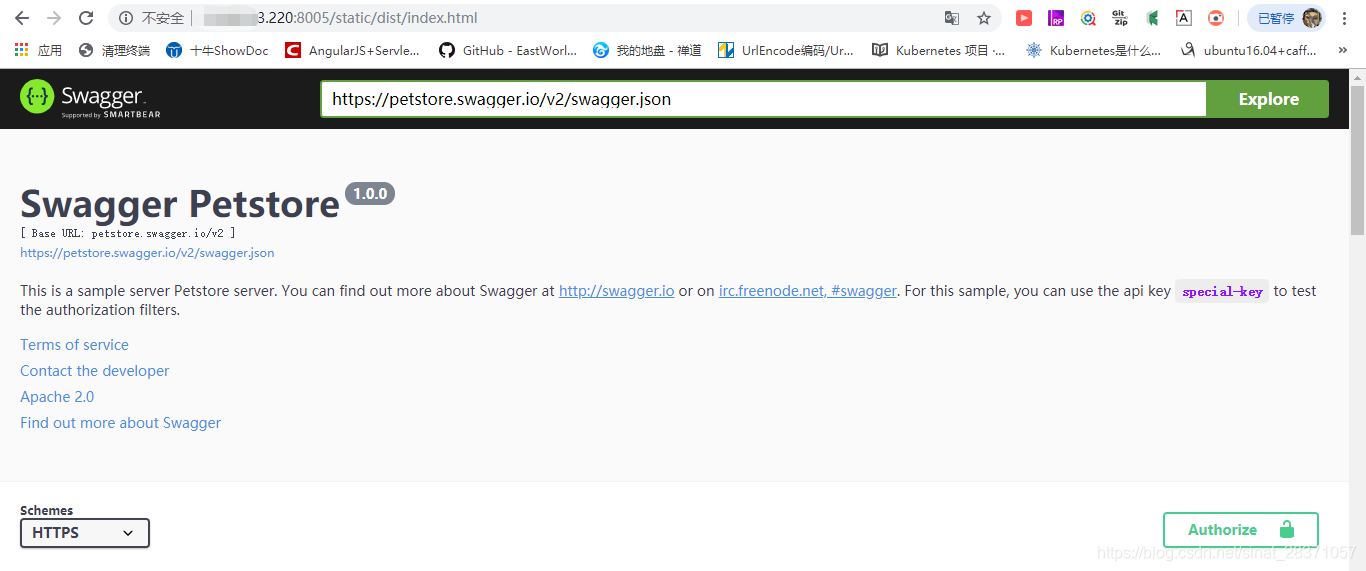Click the page vertical scrollbar
1366x571 pixels.
tap(1357, 160)
